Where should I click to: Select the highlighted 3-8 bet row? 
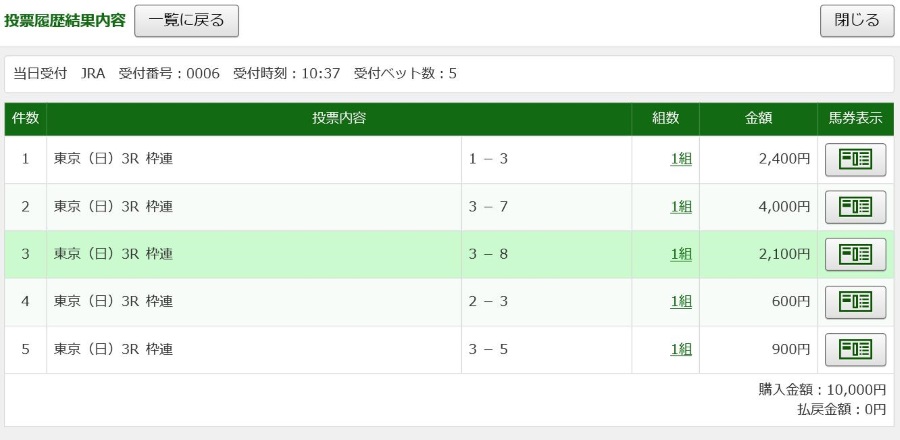pos(449,254)
